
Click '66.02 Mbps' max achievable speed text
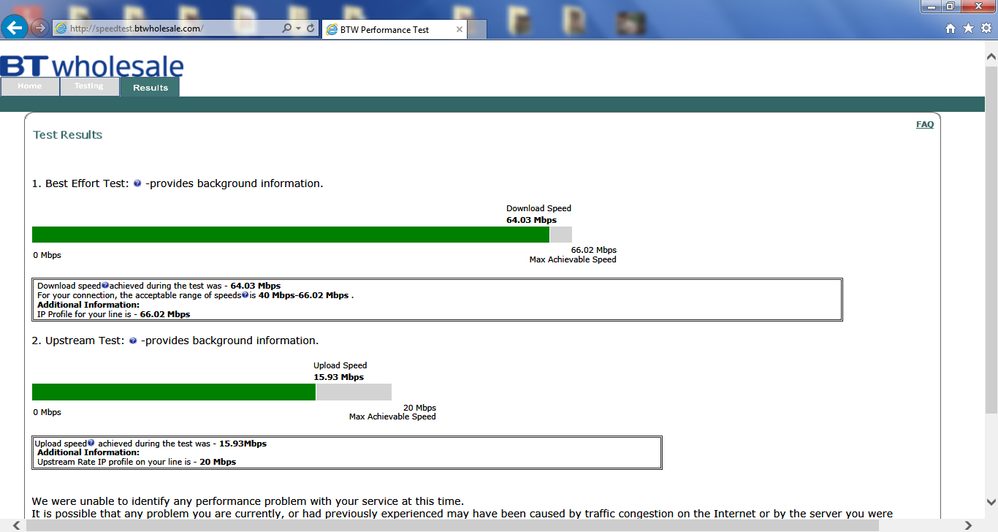coord(594,250)
